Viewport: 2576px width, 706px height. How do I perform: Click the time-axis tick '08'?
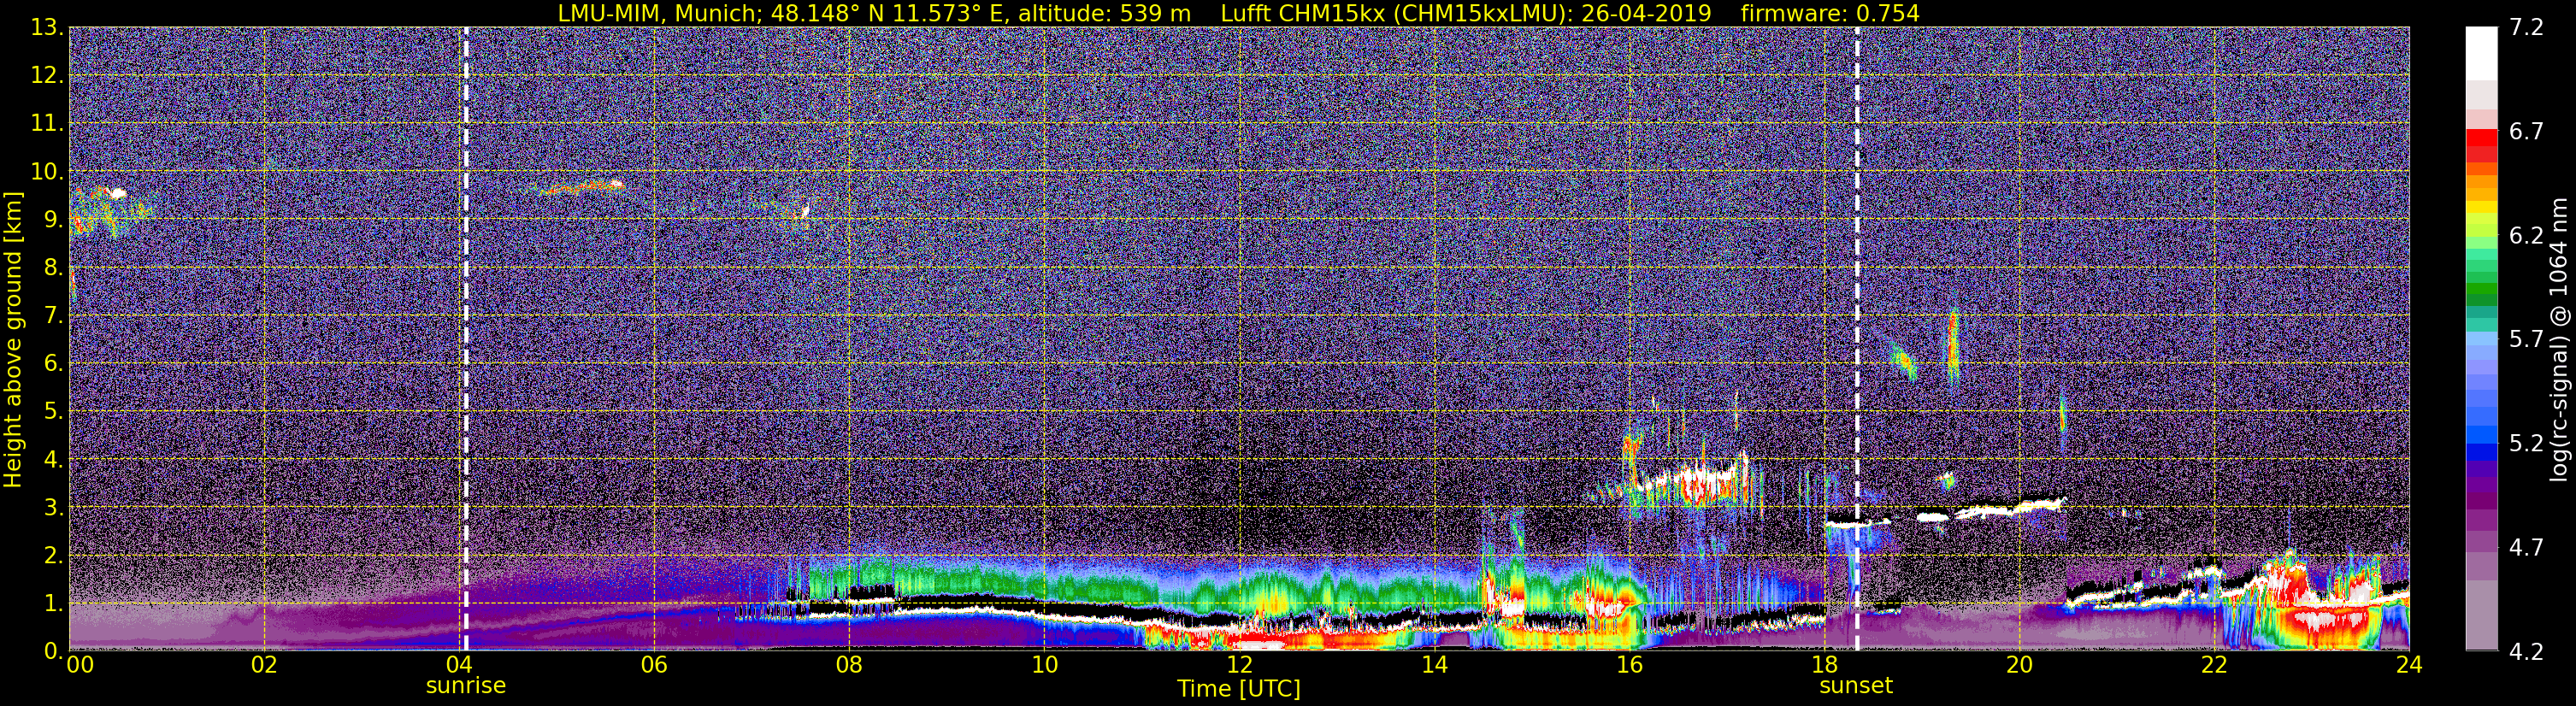coord(849,665)
